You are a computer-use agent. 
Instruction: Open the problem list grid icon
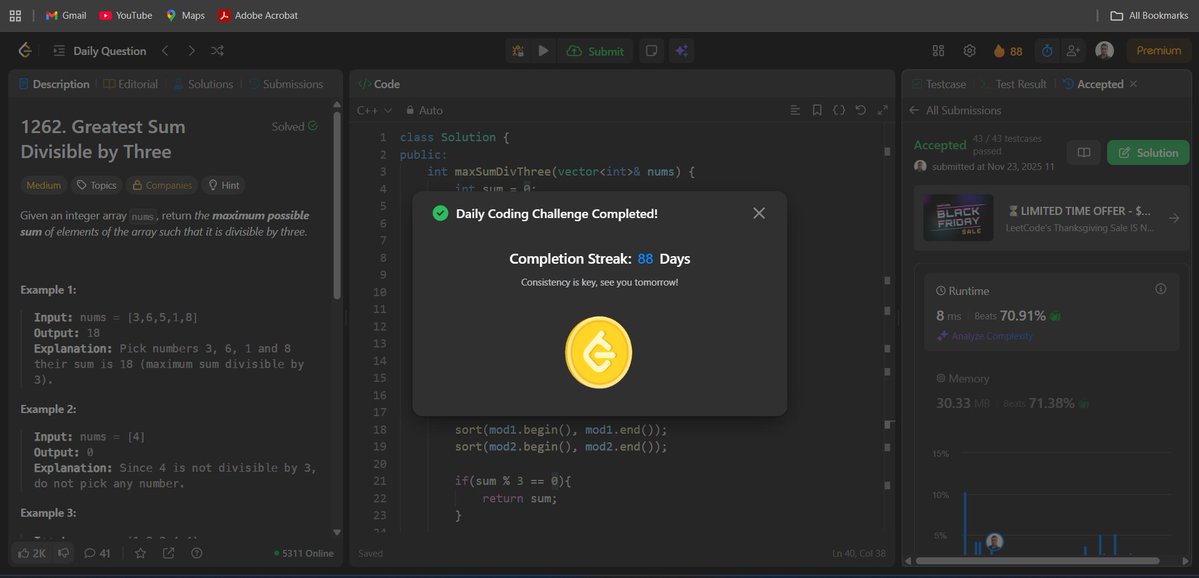pyautogui.click(x=938, y=50)
